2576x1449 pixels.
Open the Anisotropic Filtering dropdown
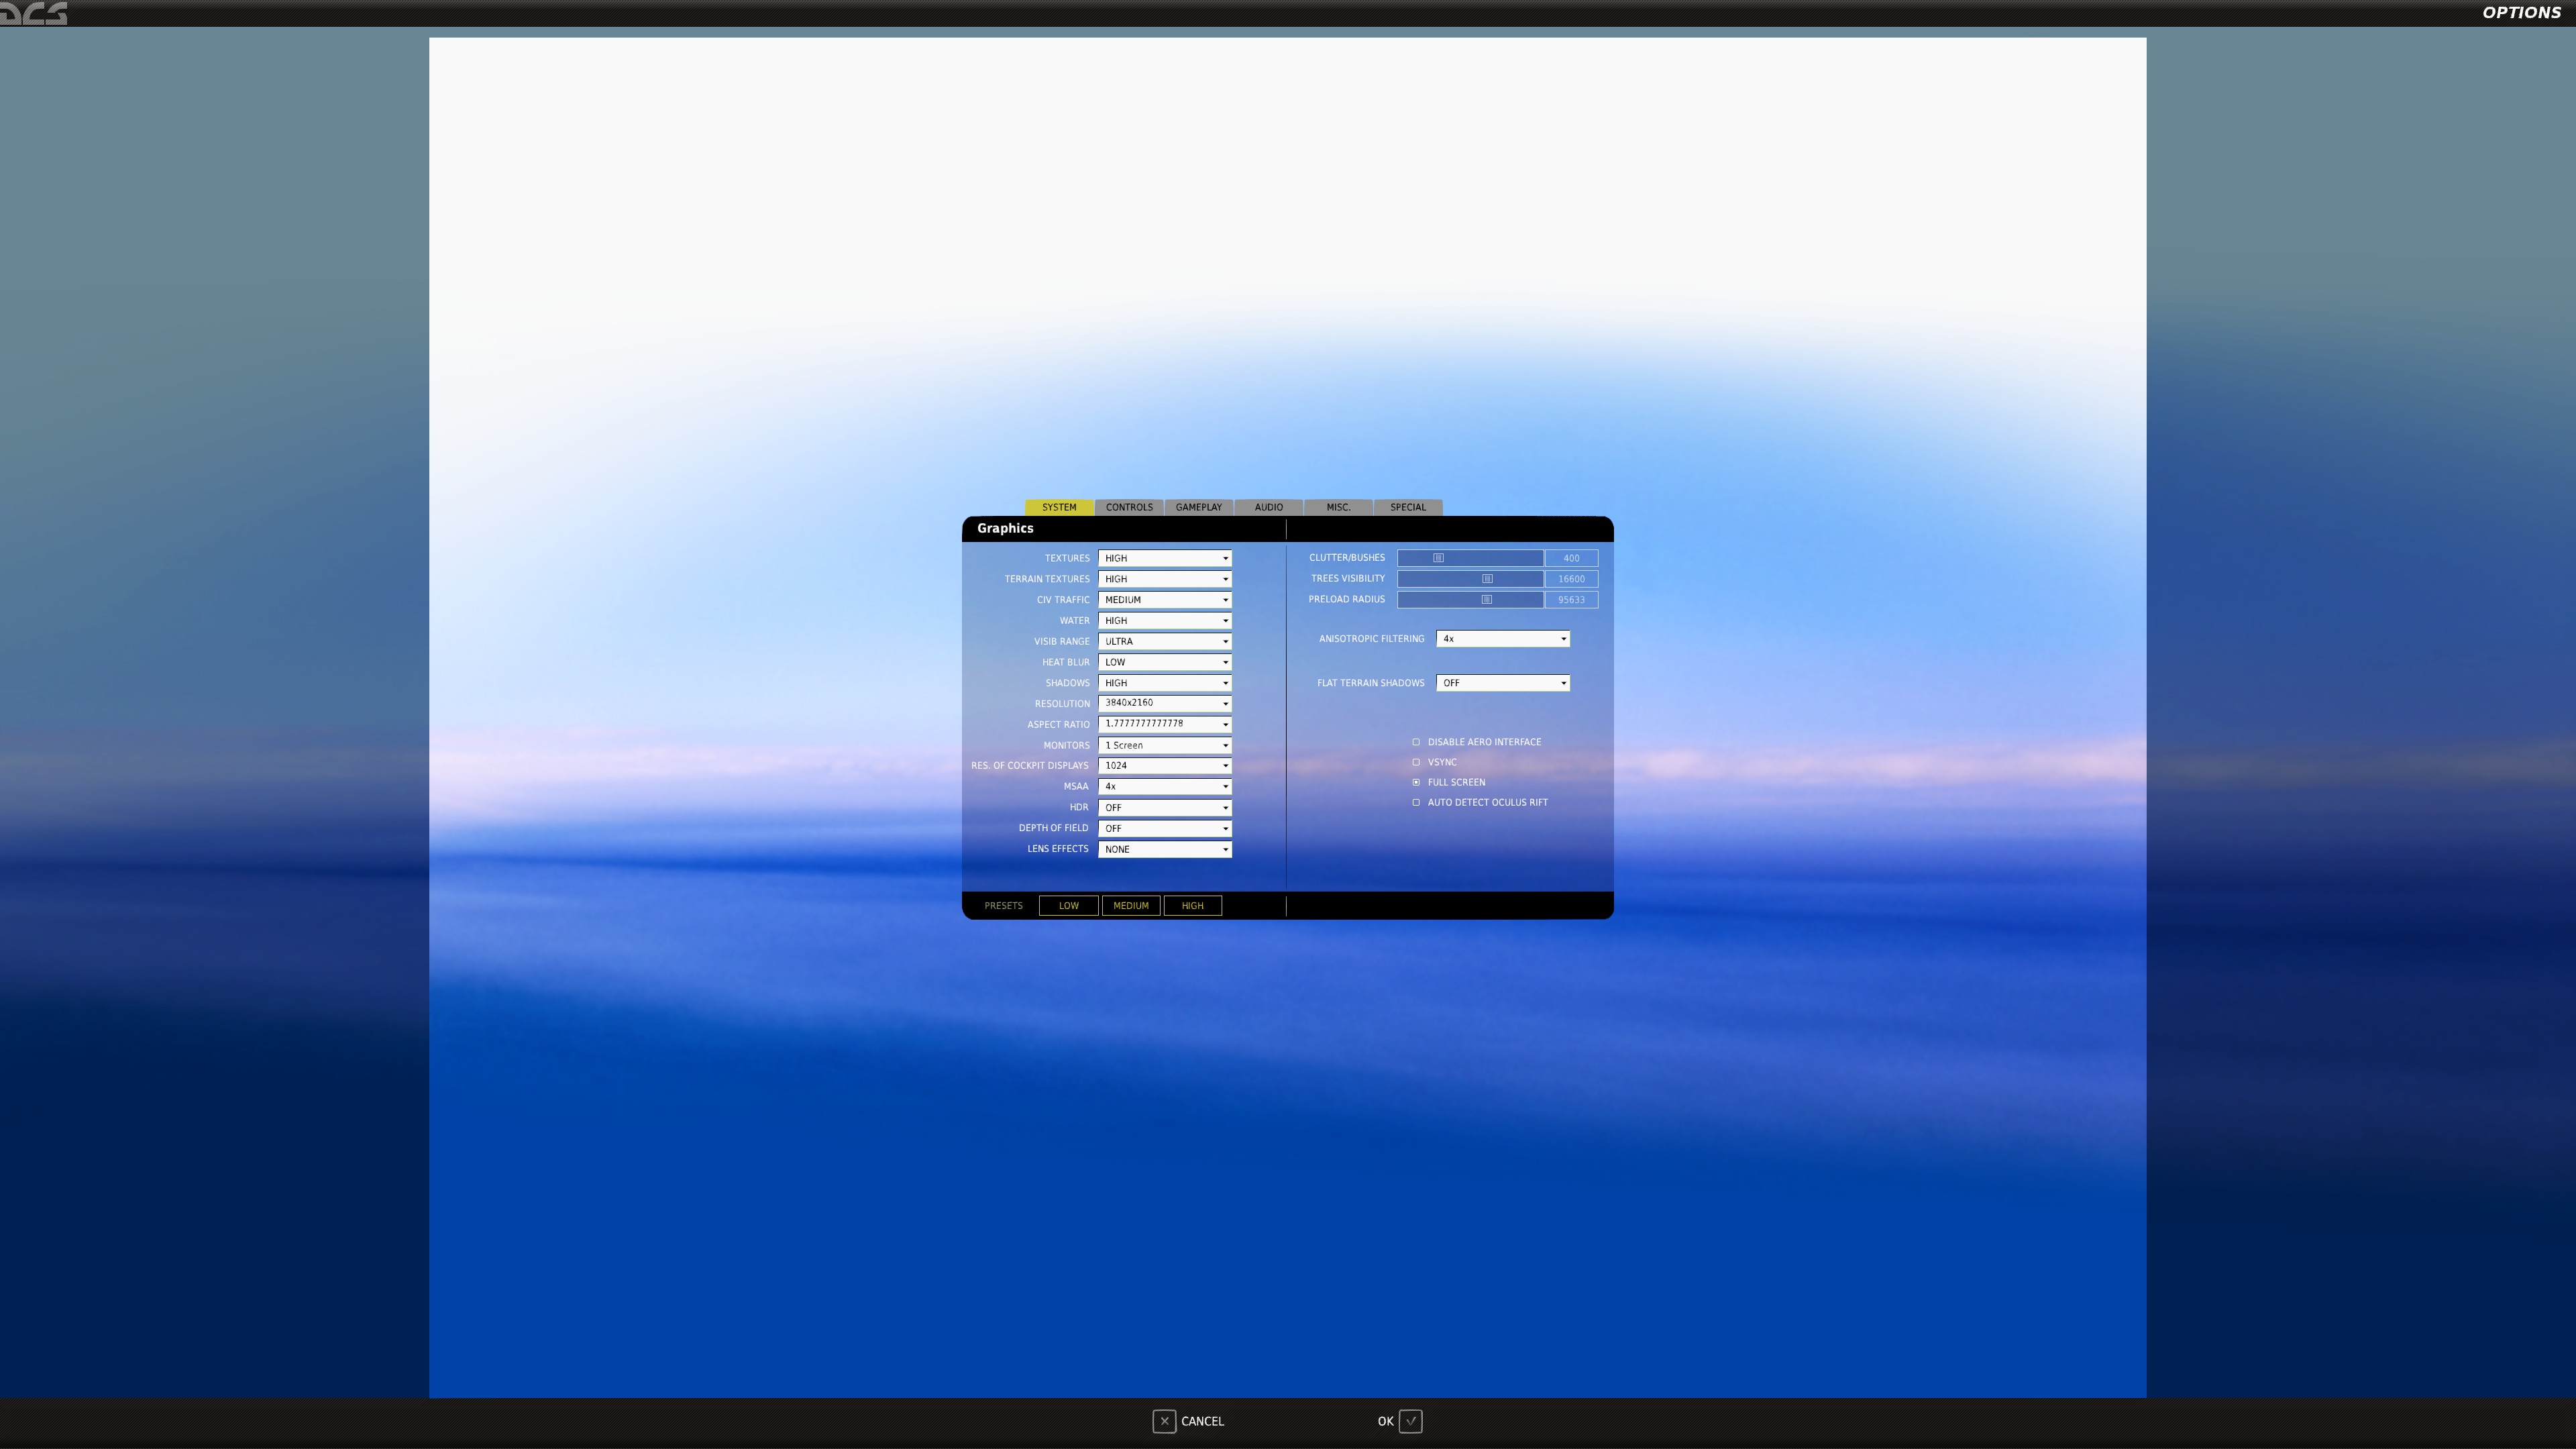[1503, 639]
